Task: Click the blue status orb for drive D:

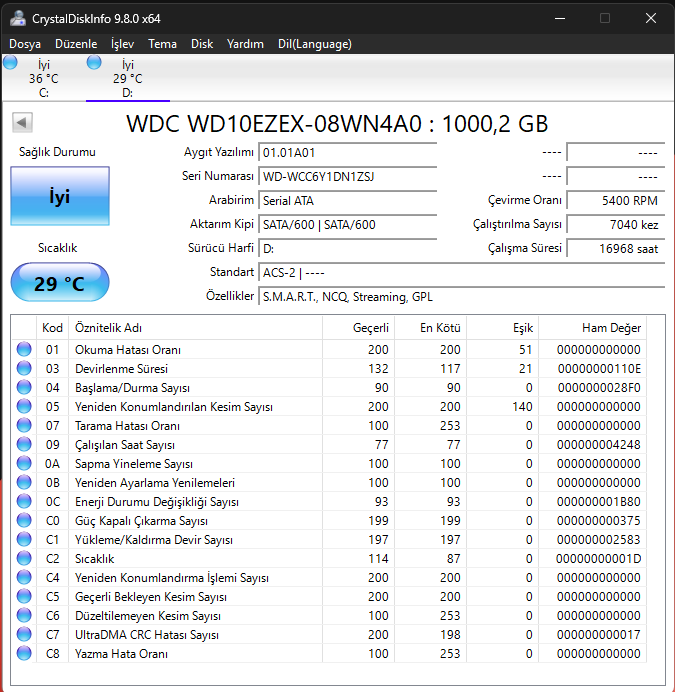Action: click(94, 63)
